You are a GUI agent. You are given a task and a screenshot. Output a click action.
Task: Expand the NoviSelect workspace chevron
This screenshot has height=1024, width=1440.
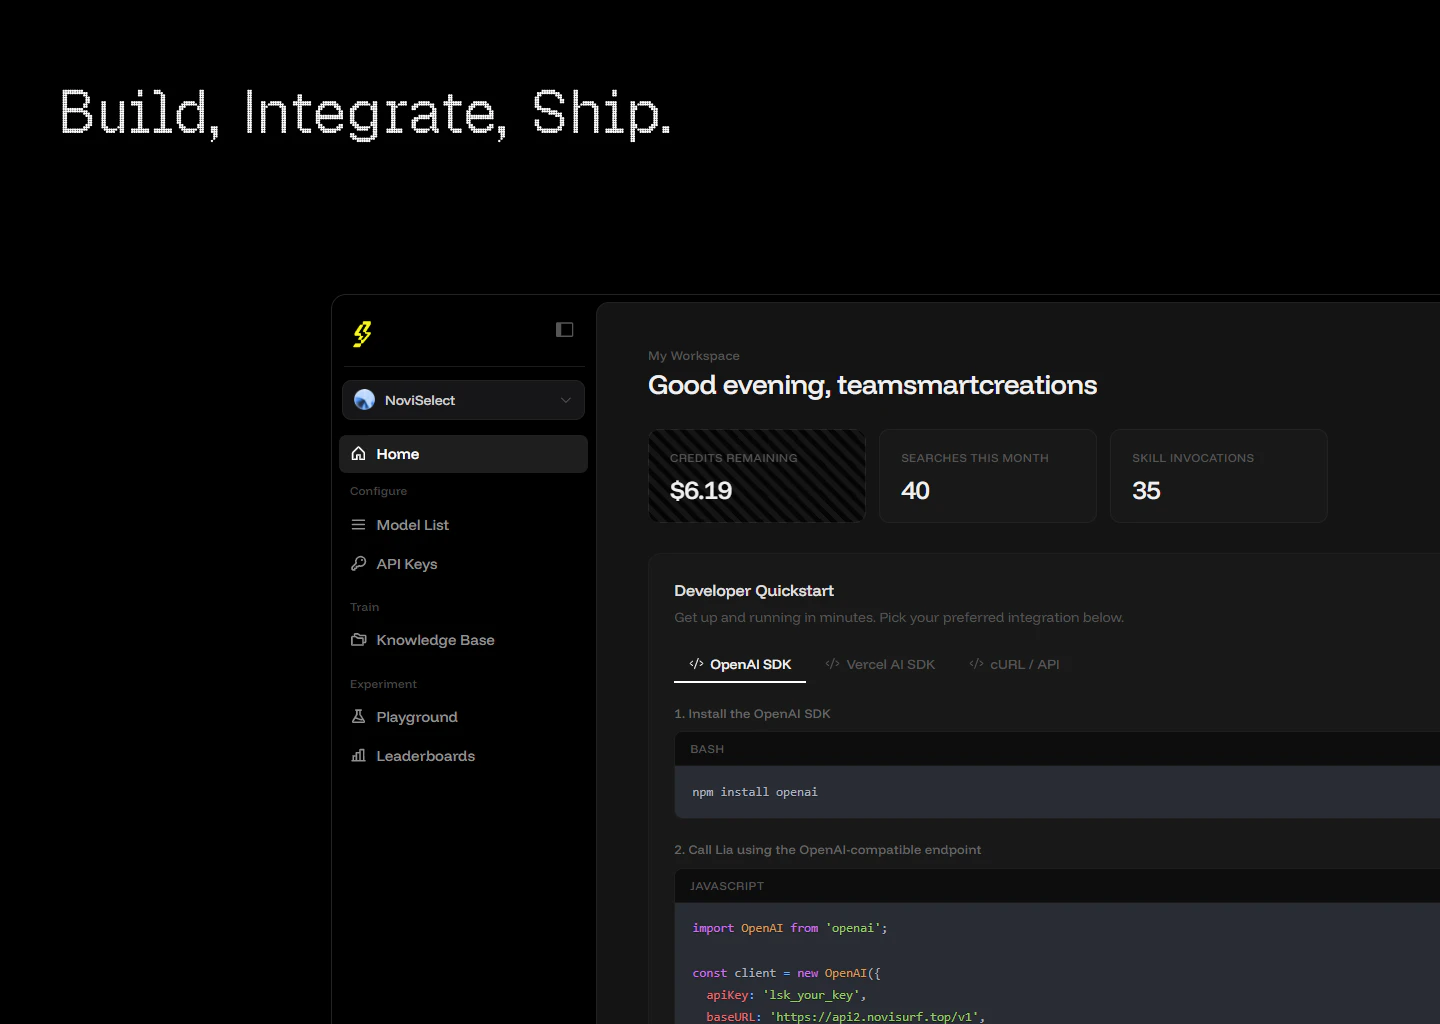pos(566,400)
